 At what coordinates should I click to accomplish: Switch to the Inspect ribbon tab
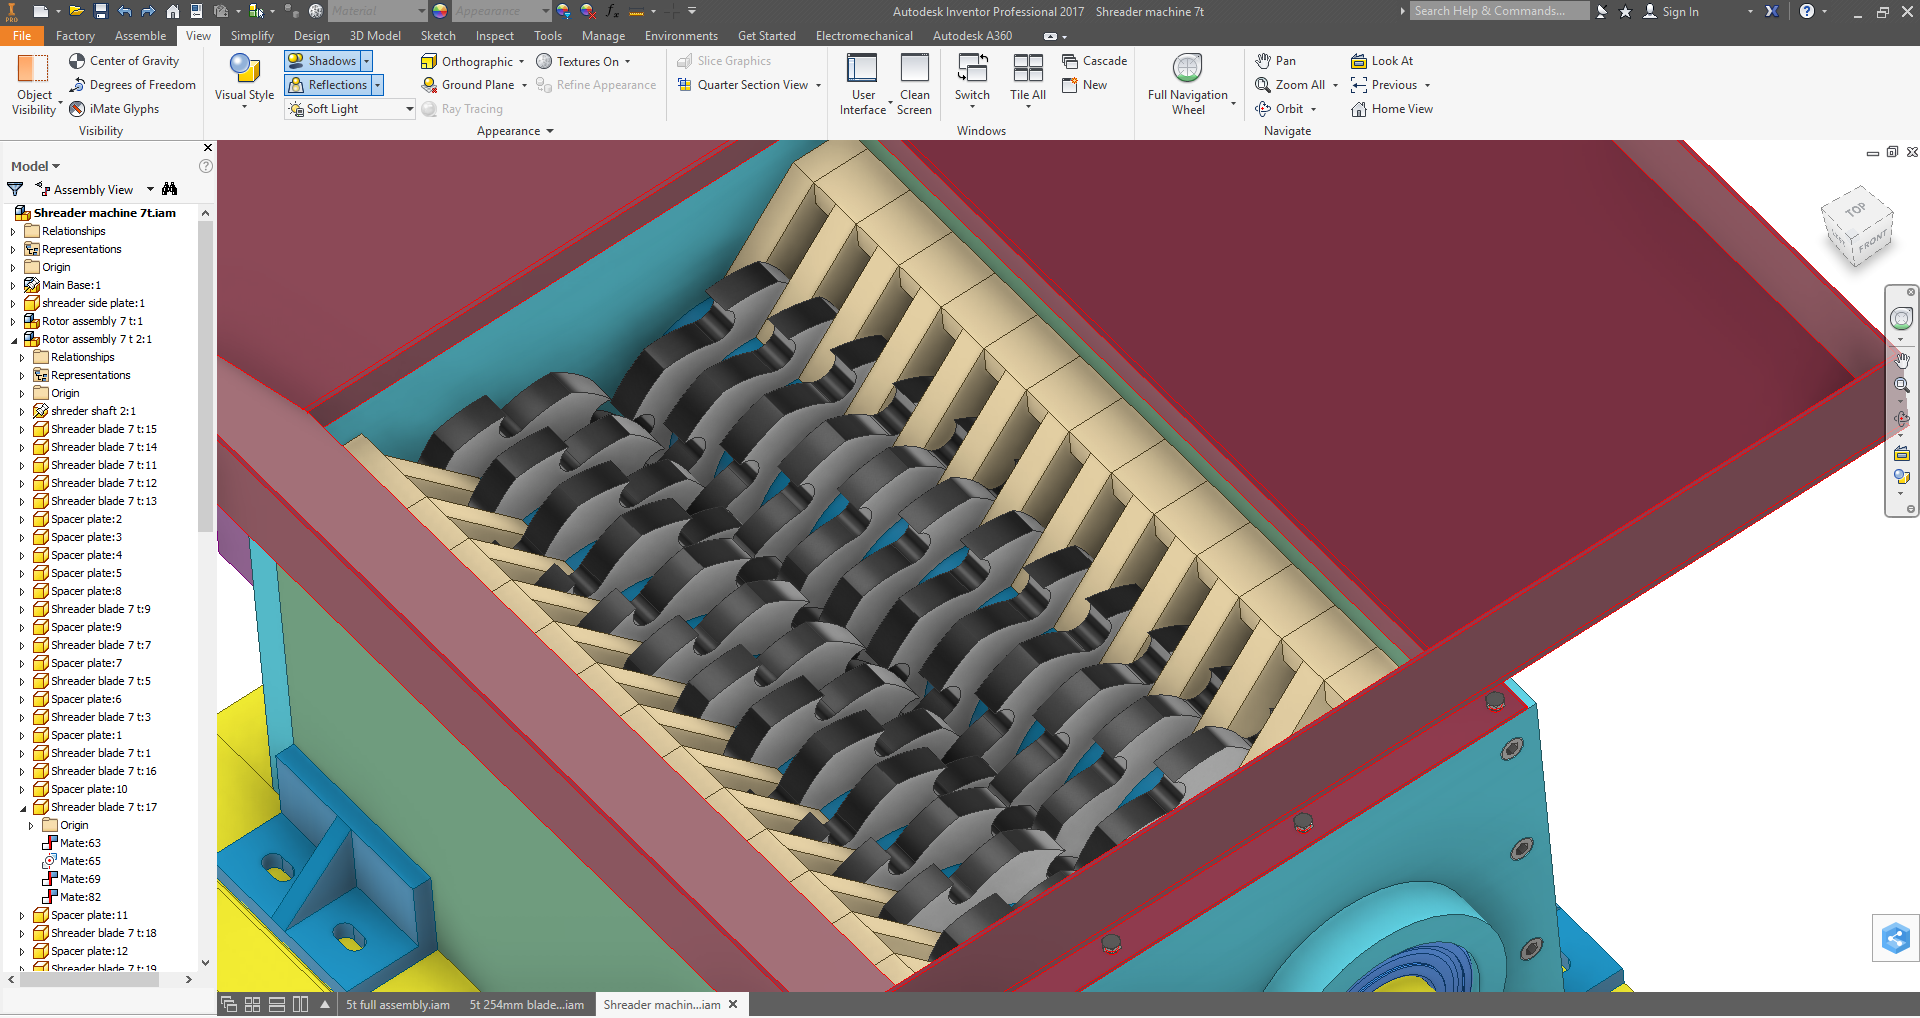pos(494,36)
